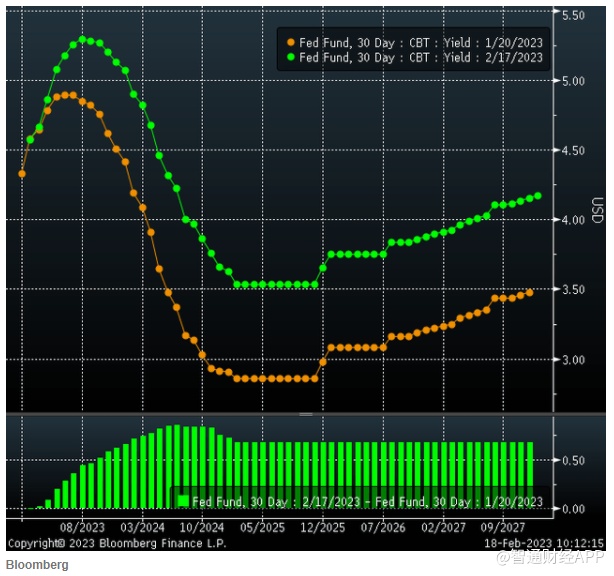Click the Bloomberg source caption below the chart
The image size is (614, 576).
click(x=37, y=565)
